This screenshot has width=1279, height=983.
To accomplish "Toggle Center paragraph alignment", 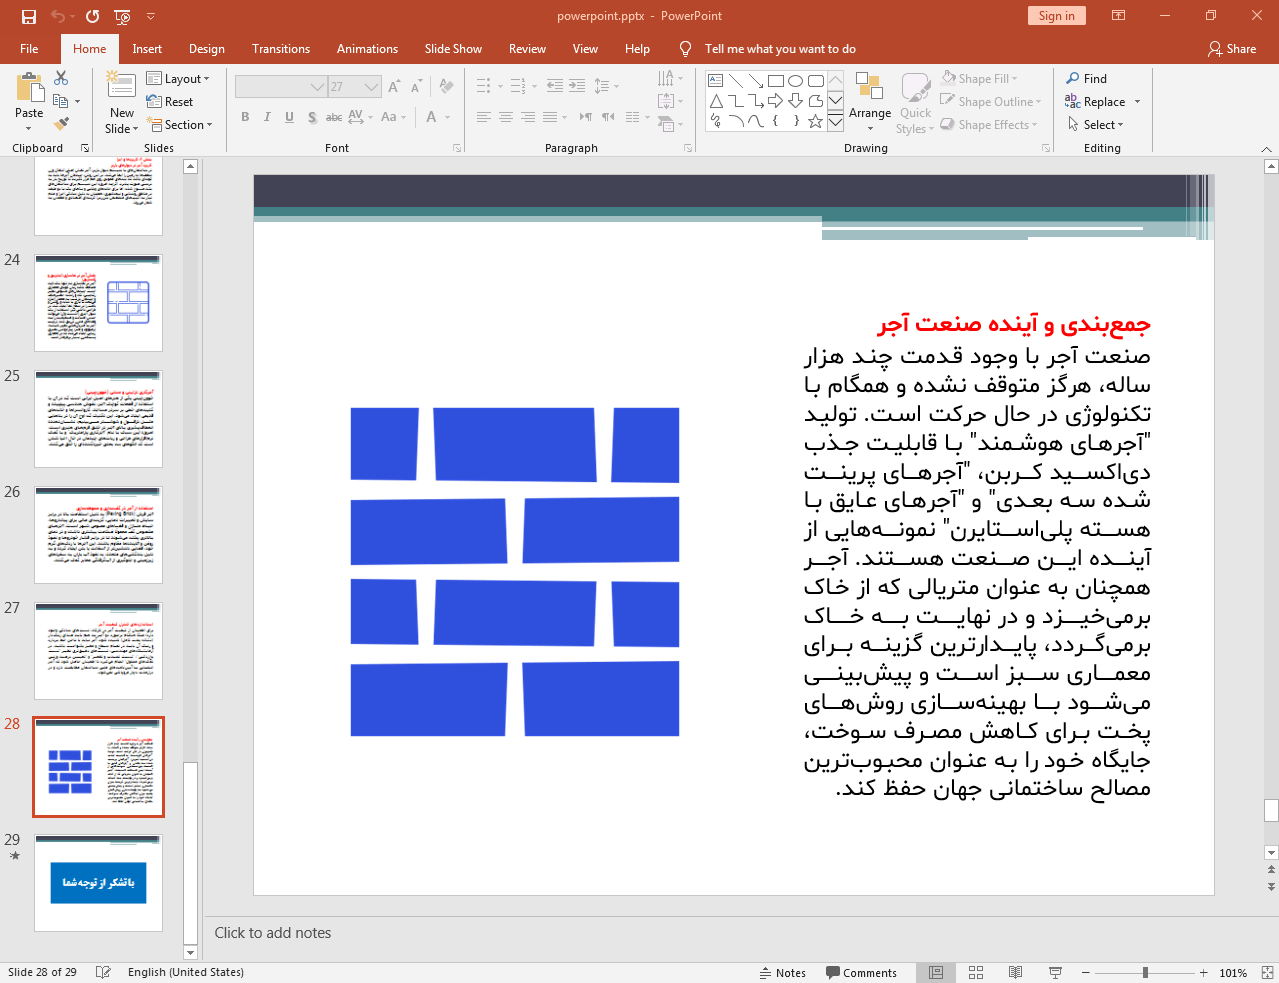I will 505,117.
